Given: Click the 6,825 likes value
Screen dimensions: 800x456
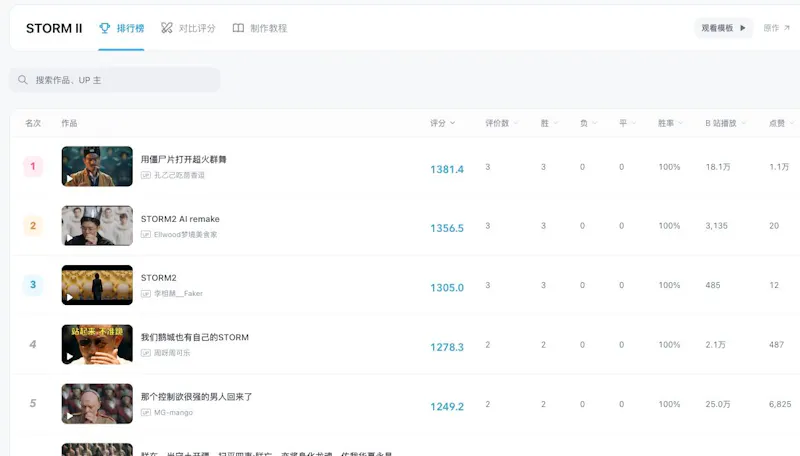Looking at the screenshot, I should (x=780, y=404).
